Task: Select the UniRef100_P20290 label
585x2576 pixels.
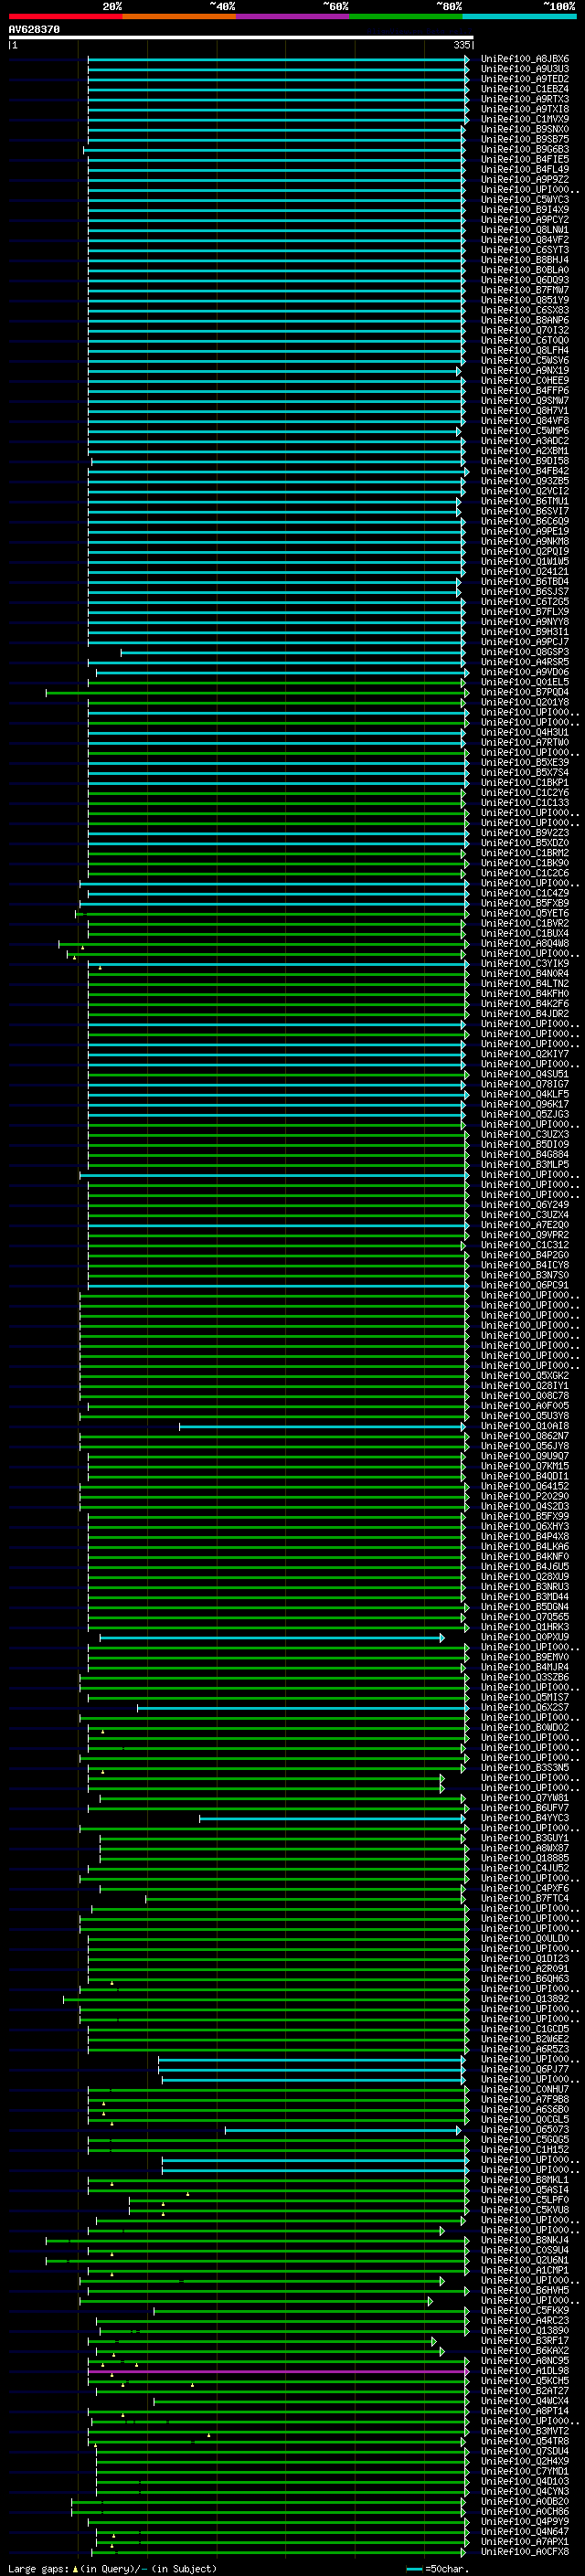Action: click(x=525, y=1497)
